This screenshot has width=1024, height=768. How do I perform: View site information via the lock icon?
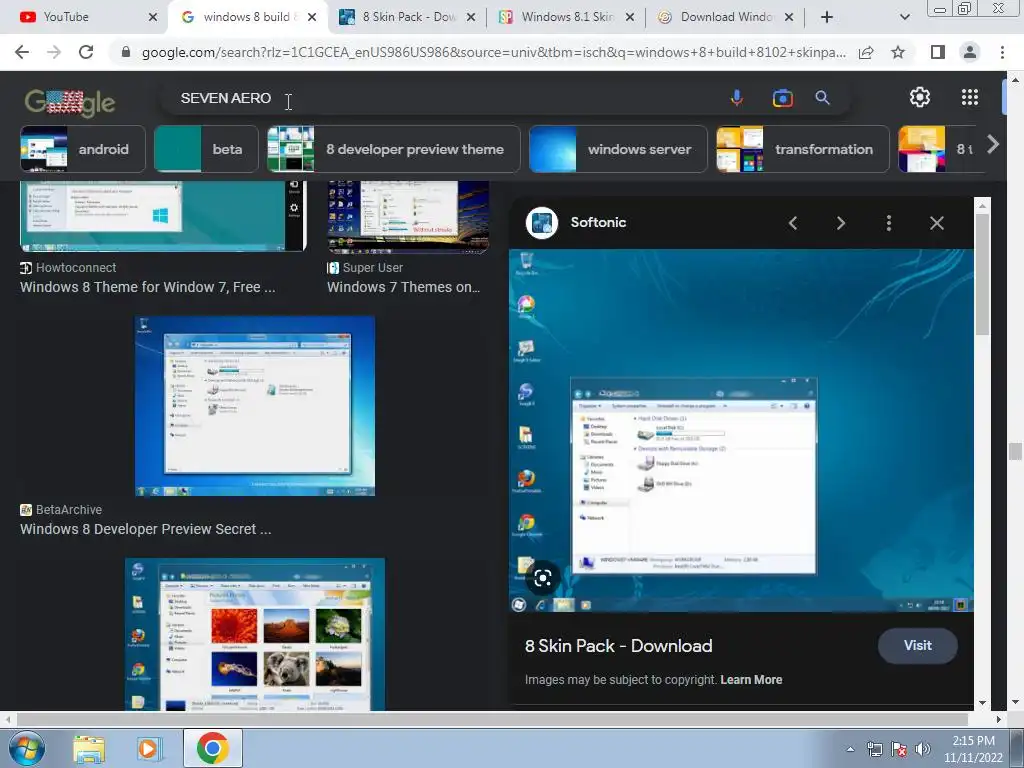tap(126, 52)
